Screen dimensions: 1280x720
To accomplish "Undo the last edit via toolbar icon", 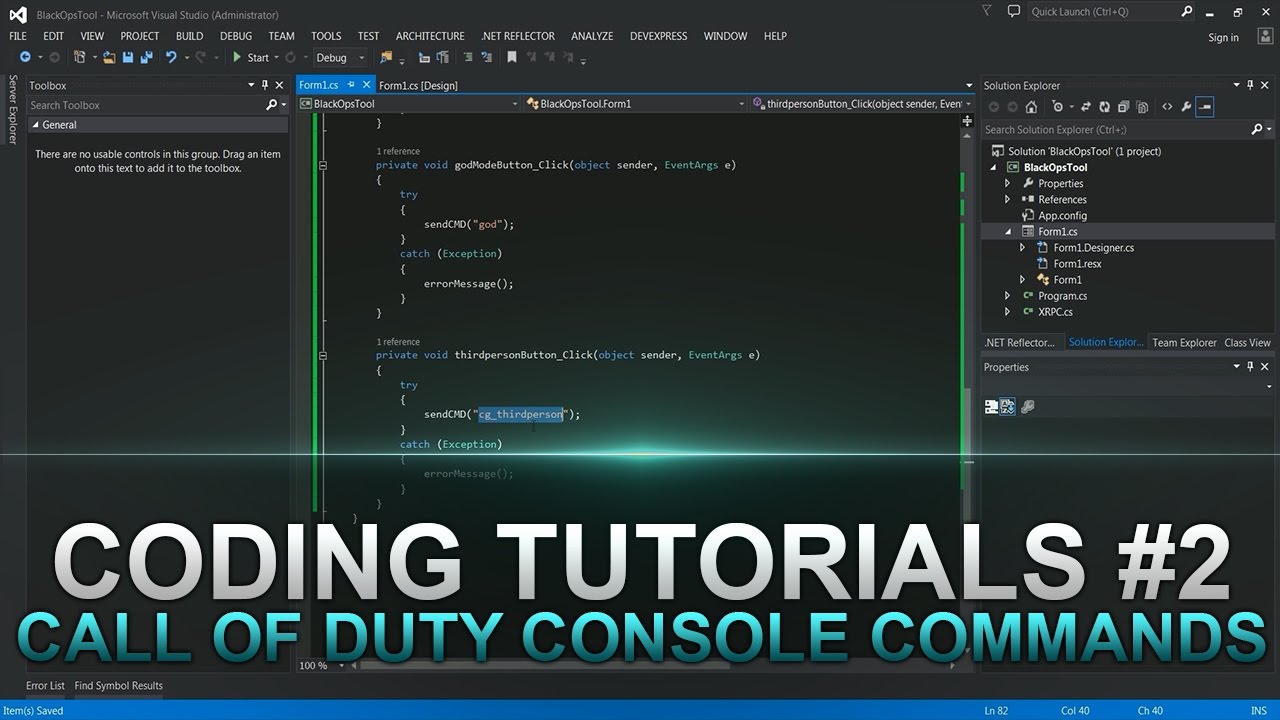I will [x=171, y=58].
